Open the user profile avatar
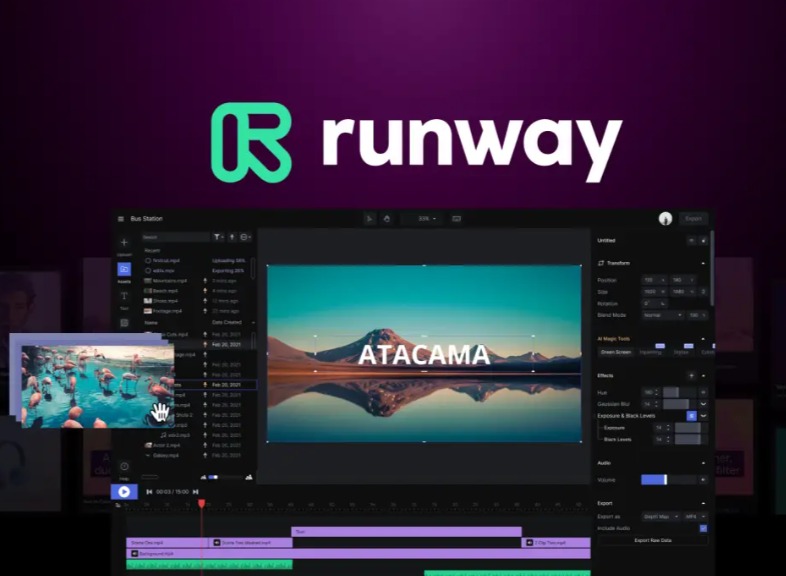 click(x=665, y=219)
